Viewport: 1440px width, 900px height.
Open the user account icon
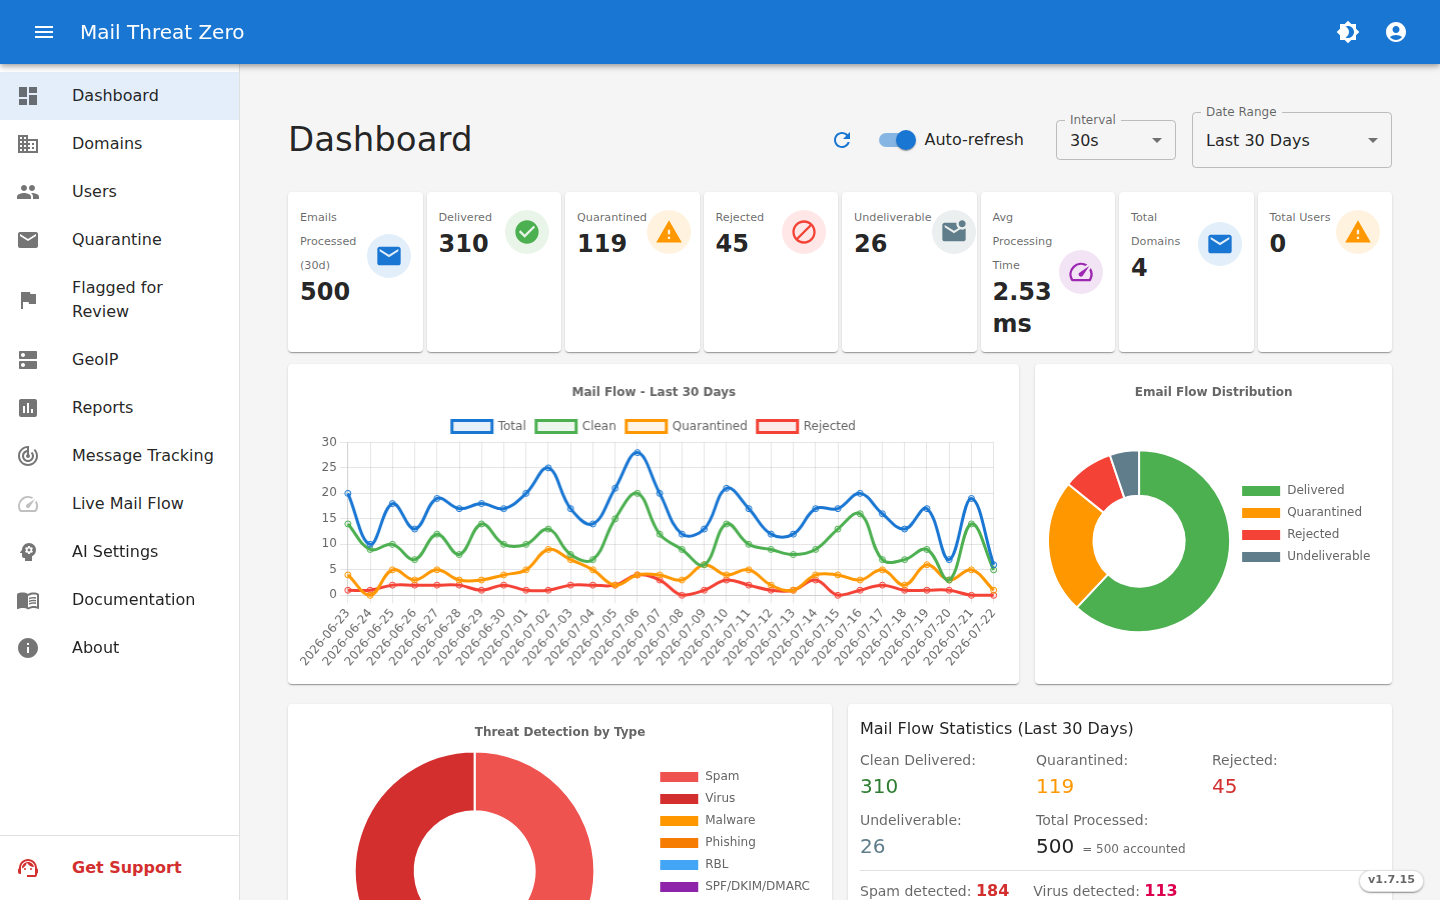(x=1396, y=32)
